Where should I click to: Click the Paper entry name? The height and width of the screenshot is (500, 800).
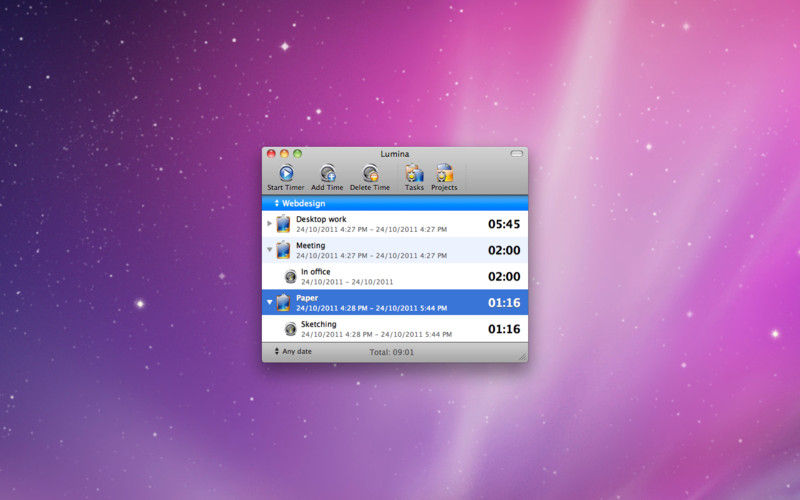coord(307,298)
